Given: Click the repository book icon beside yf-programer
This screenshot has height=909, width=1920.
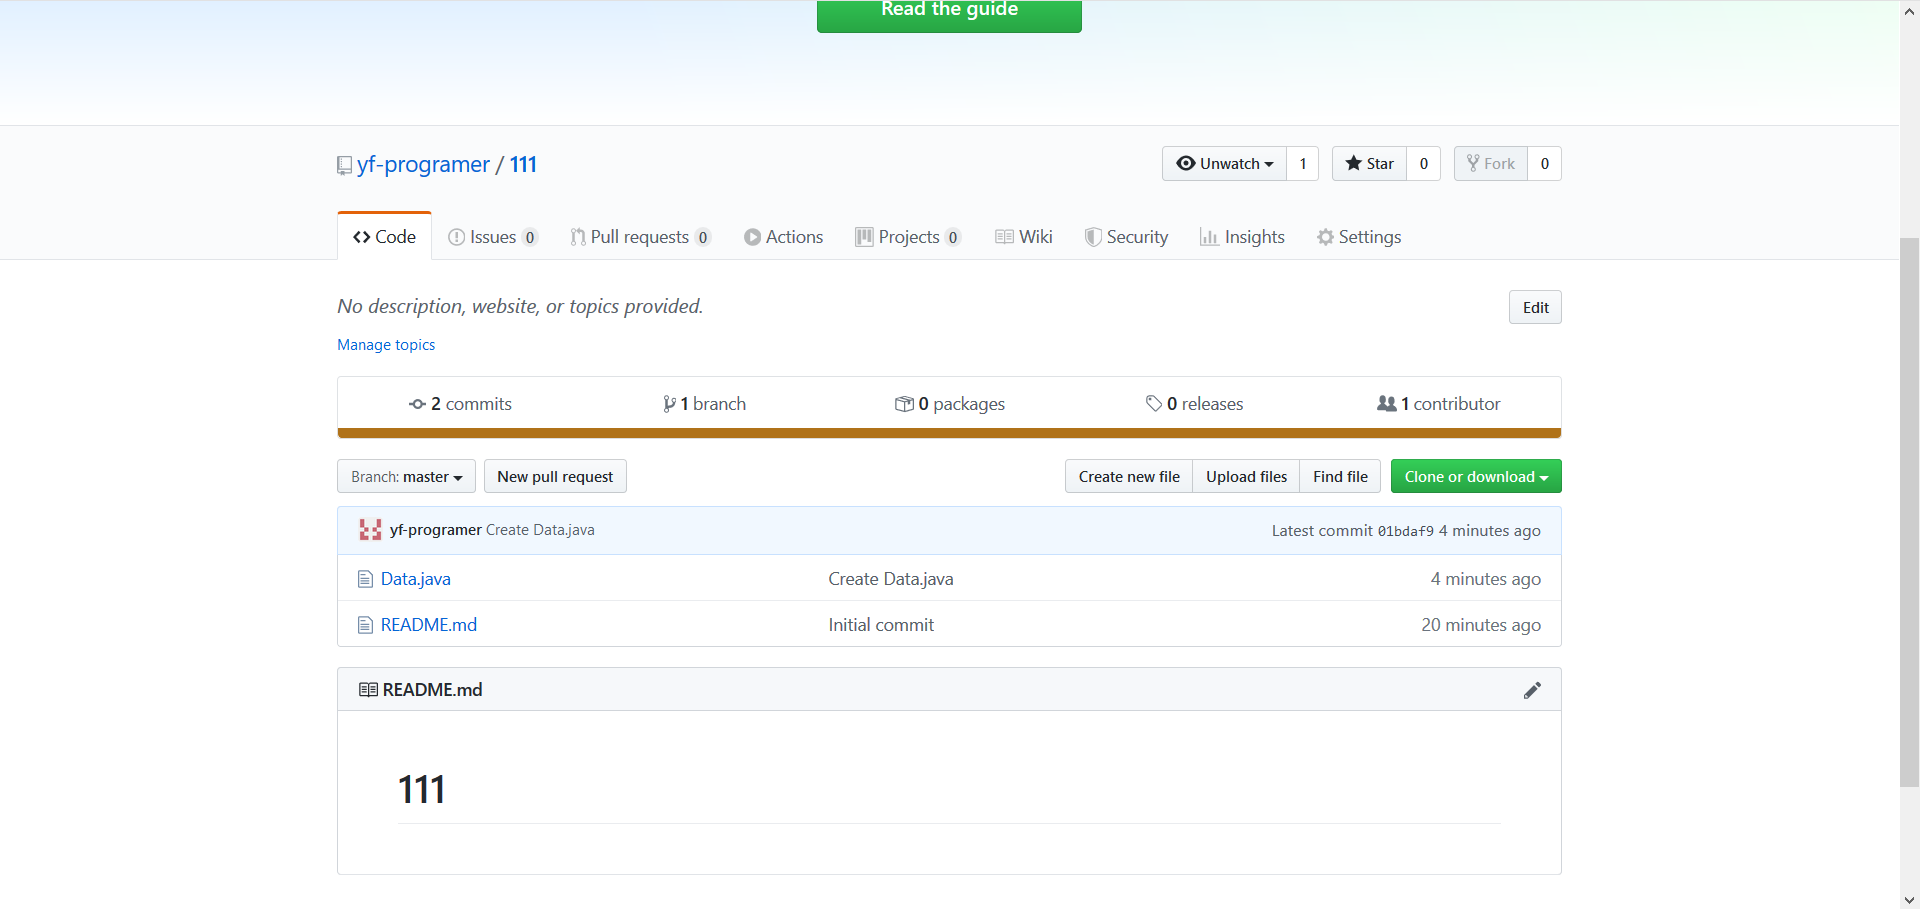Looking at the screenshot, I should coord(344,165).
